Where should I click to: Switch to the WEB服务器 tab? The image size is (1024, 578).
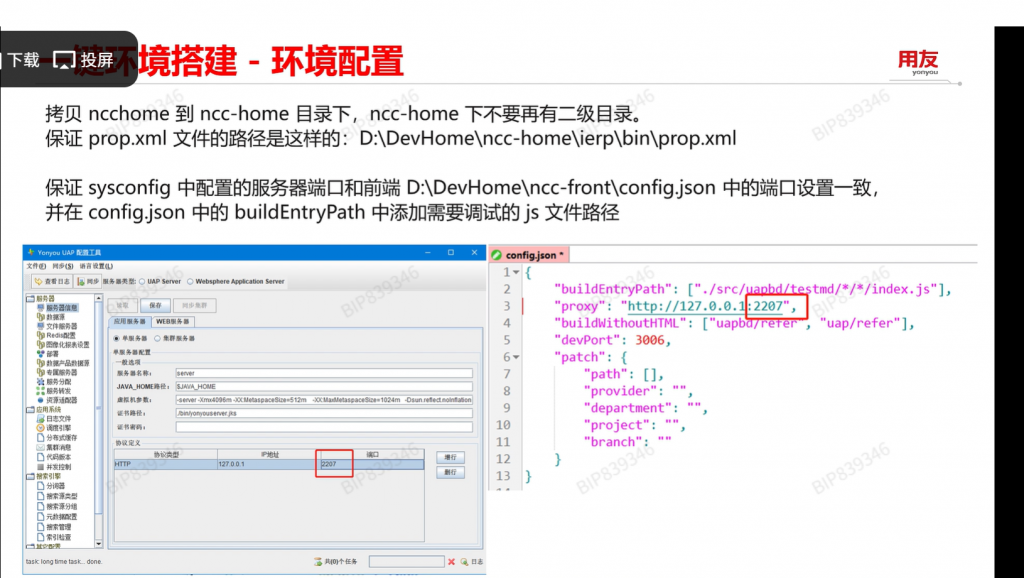click(171, 321)
